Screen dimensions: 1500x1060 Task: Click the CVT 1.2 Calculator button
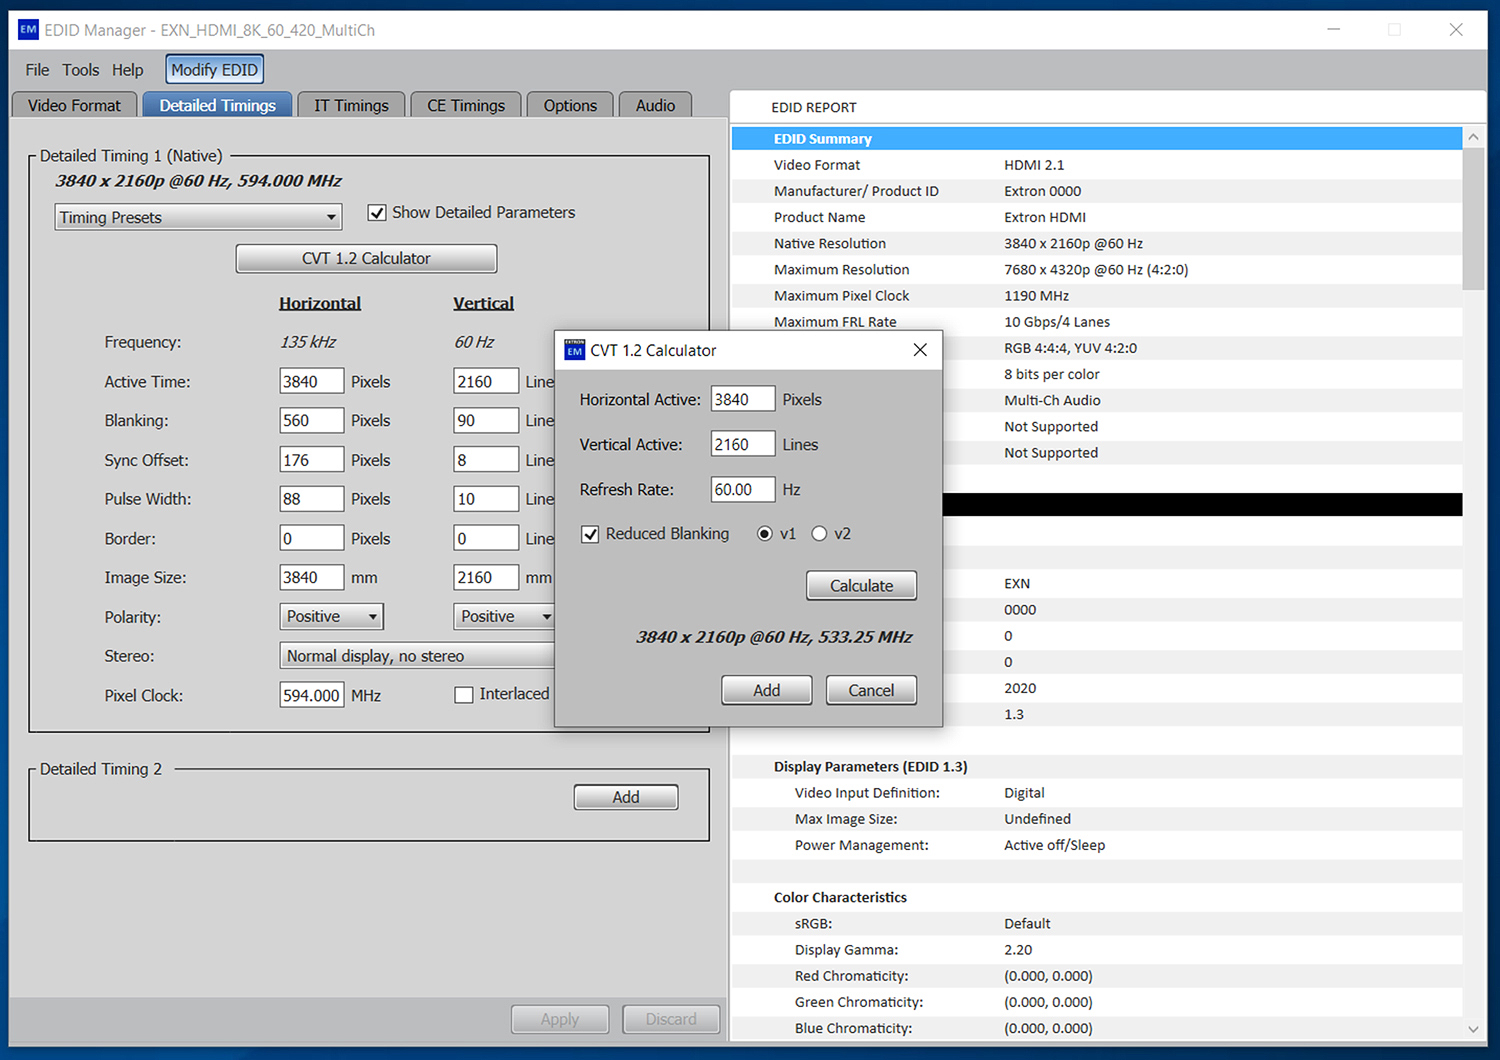[x=366, y=258]
